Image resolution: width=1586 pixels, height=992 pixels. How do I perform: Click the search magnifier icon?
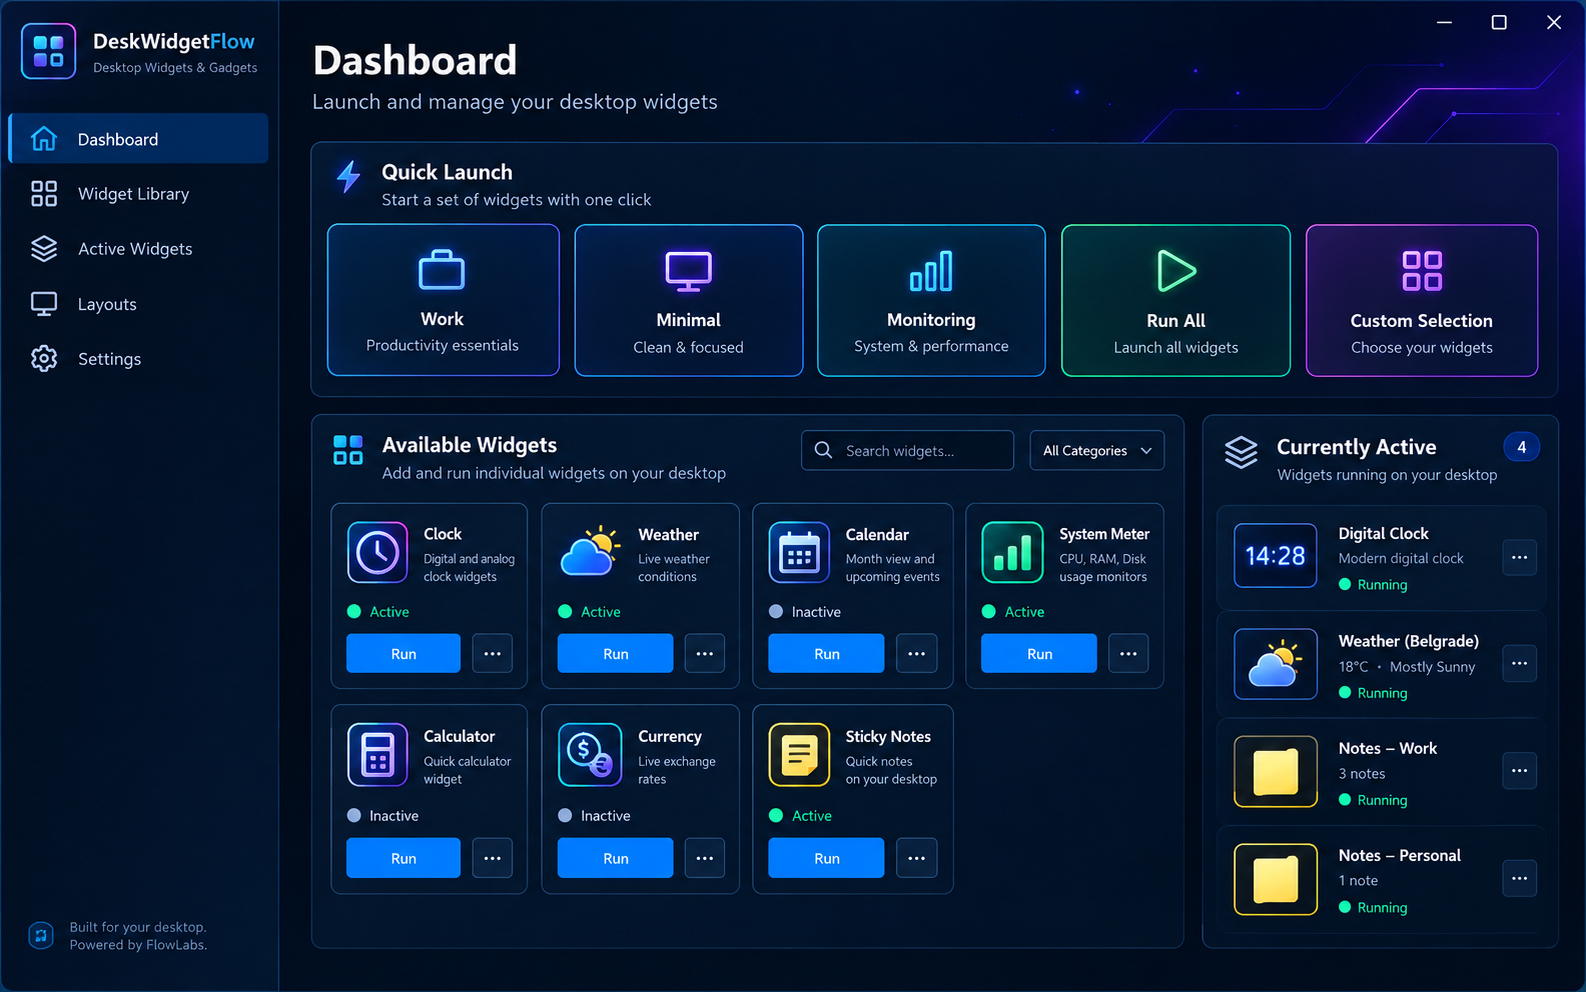pos(823,450)
